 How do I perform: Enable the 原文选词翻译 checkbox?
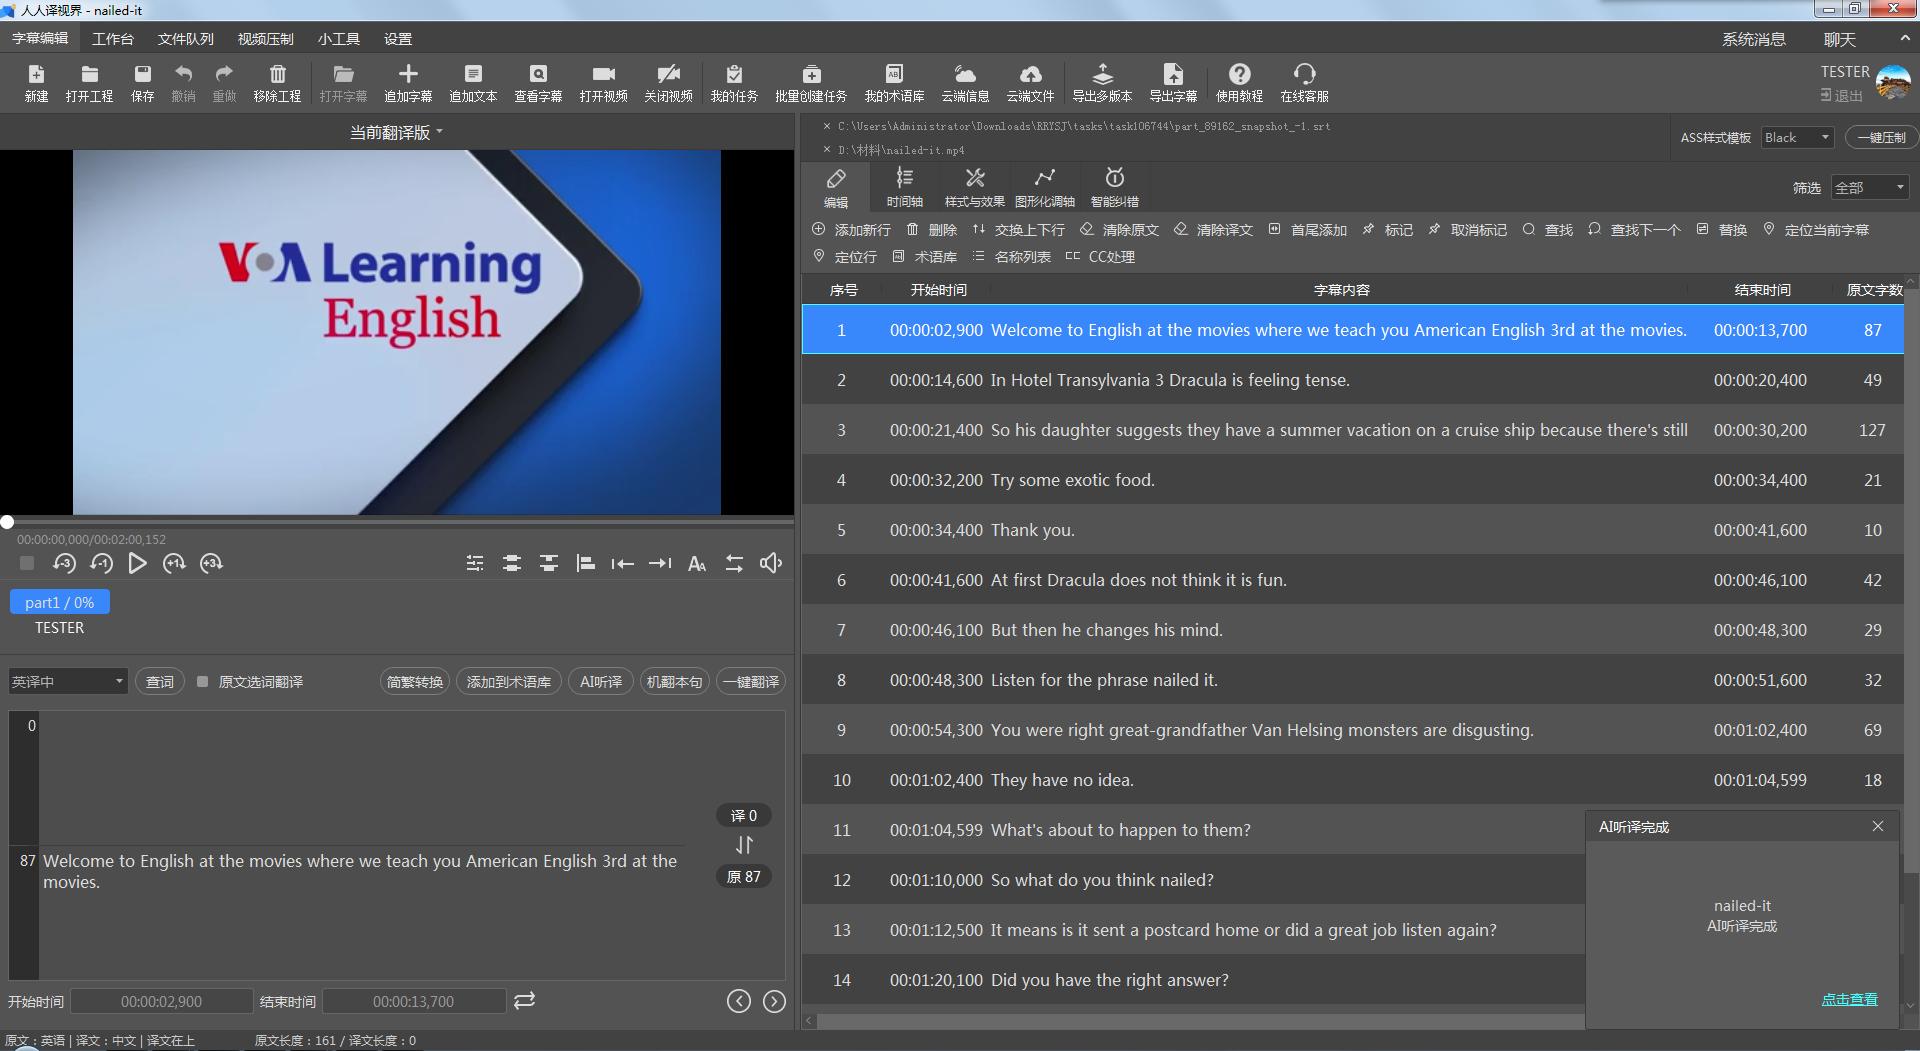point(203,682)
